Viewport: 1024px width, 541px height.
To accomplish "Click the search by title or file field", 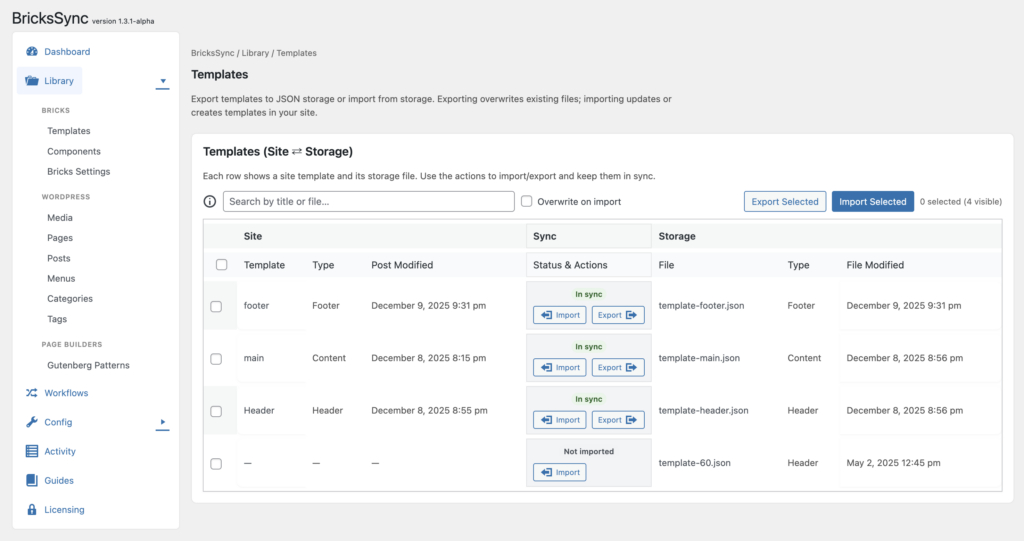I will 368,201.
